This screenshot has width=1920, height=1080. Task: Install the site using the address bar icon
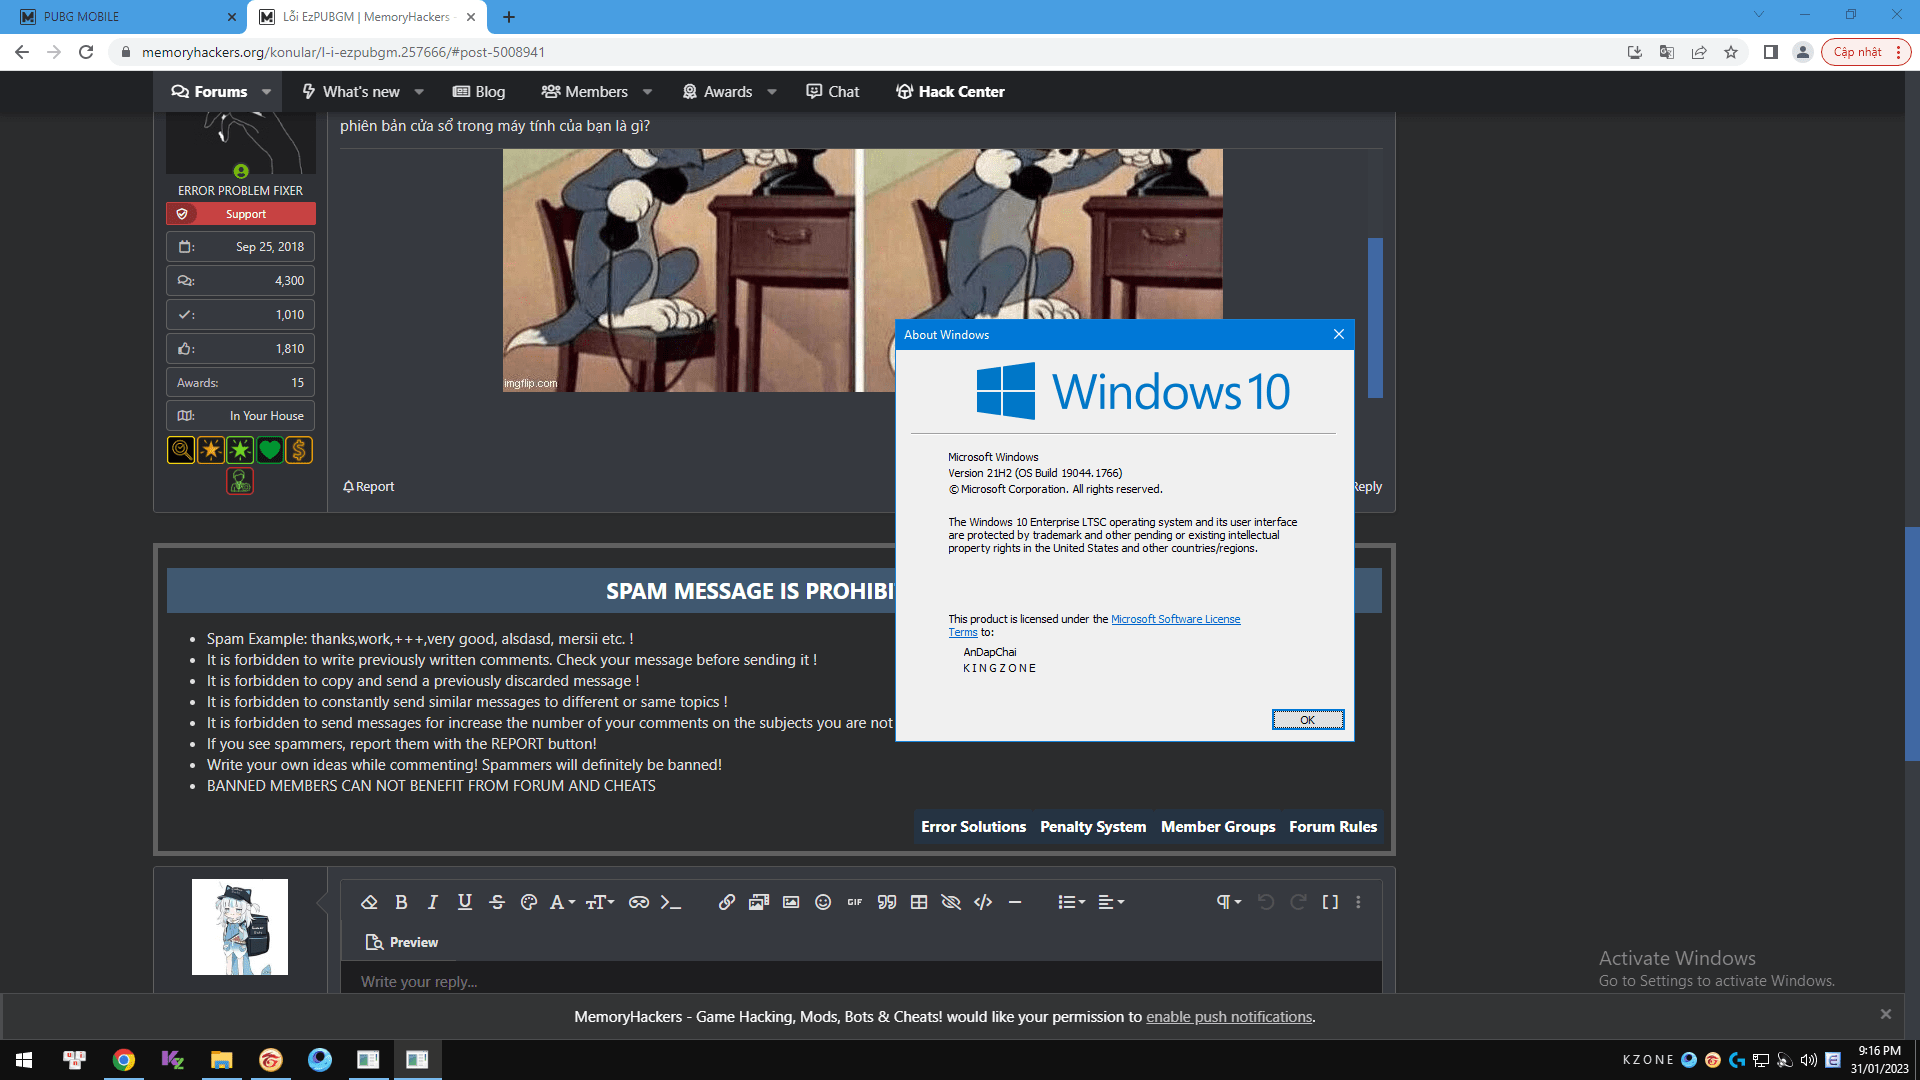click(1635, 52)
